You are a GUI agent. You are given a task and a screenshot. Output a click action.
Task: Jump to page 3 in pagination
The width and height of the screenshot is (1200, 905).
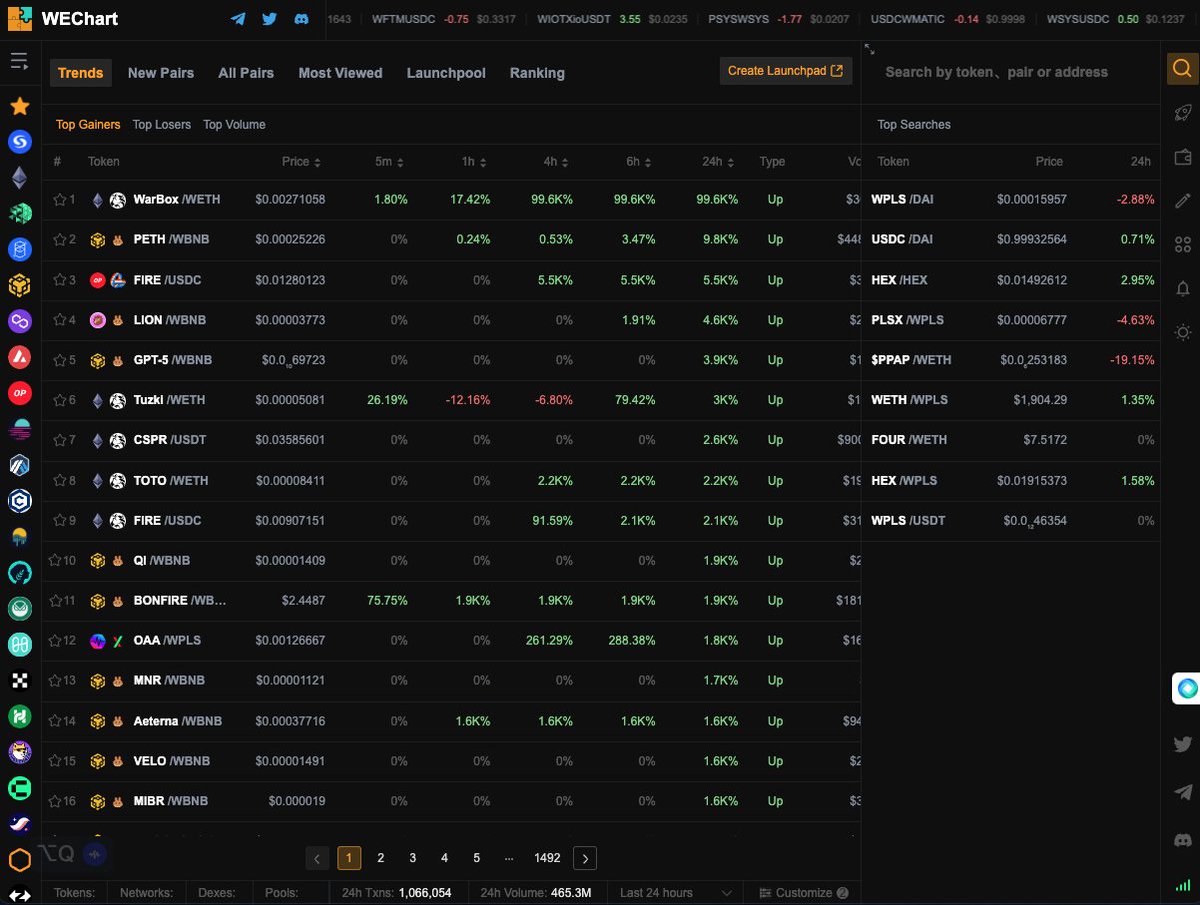coord(413,858)
